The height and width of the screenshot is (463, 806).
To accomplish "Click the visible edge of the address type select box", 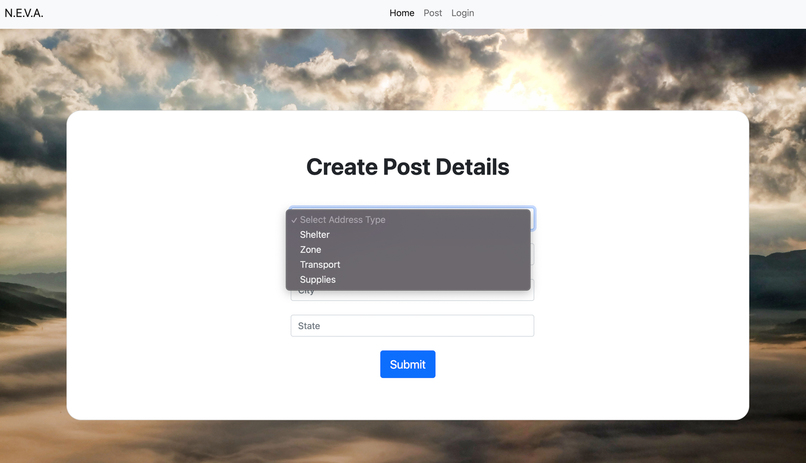I will (x=533, y=219).
